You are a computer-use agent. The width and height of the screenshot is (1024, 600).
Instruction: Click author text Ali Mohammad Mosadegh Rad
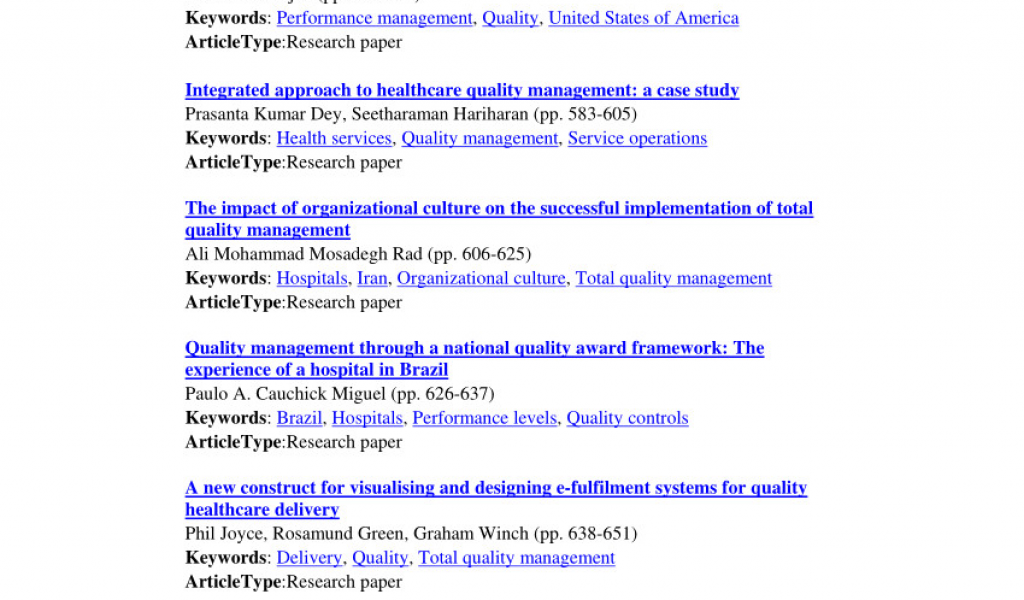pos(304,254)
